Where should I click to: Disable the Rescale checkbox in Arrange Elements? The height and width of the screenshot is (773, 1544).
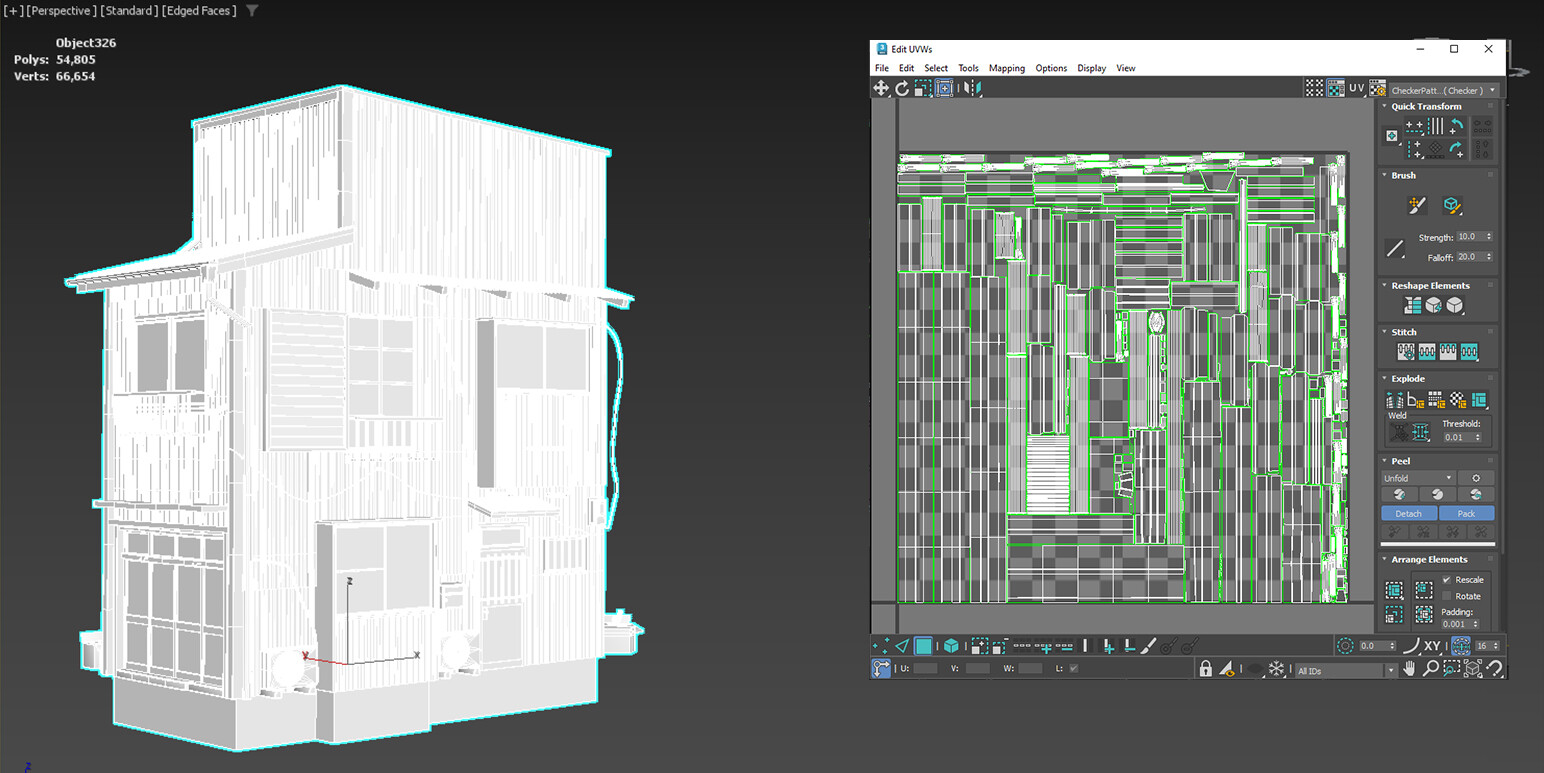point(1447,580)
